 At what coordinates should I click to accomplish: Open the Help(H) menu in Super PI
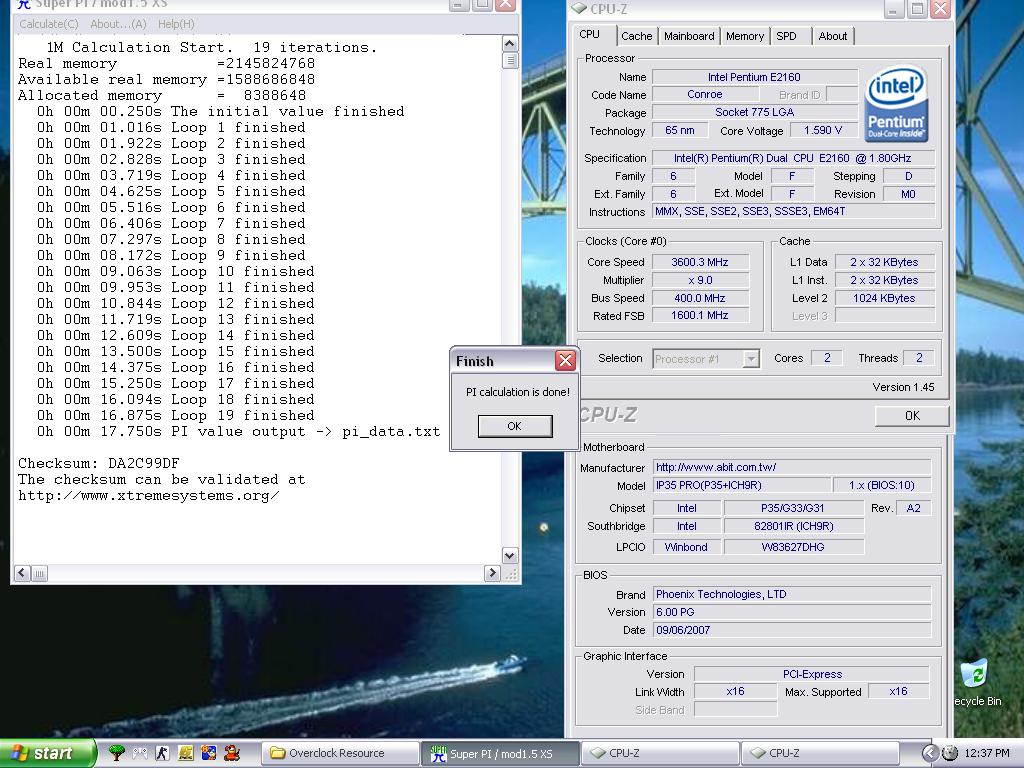176,24
